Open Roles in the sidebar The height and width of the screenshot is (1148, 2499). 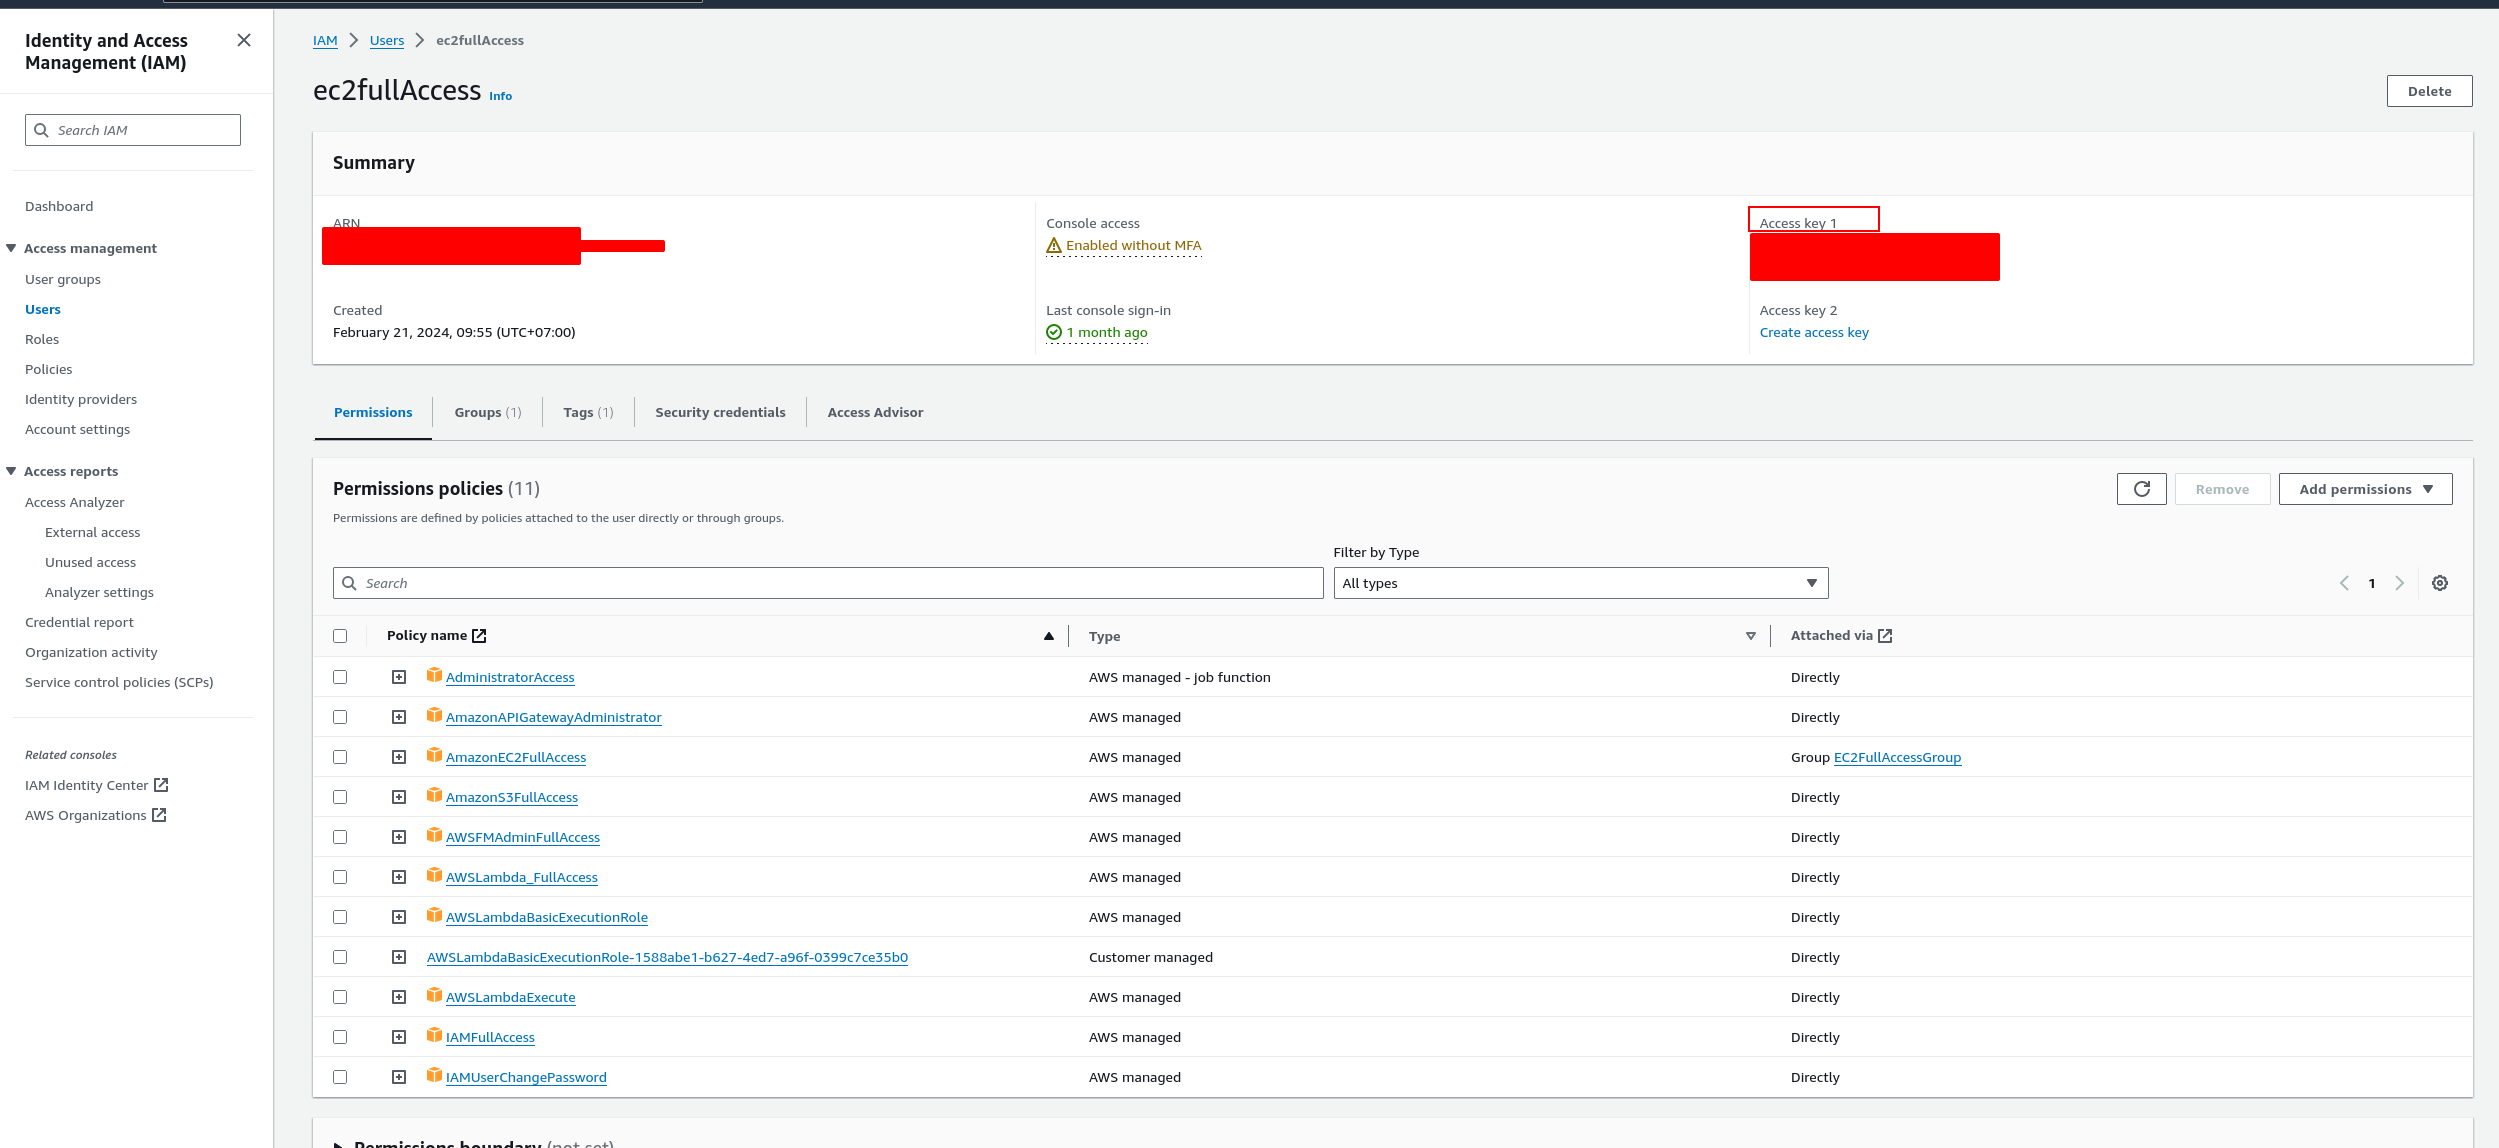[x=42, y=339]
